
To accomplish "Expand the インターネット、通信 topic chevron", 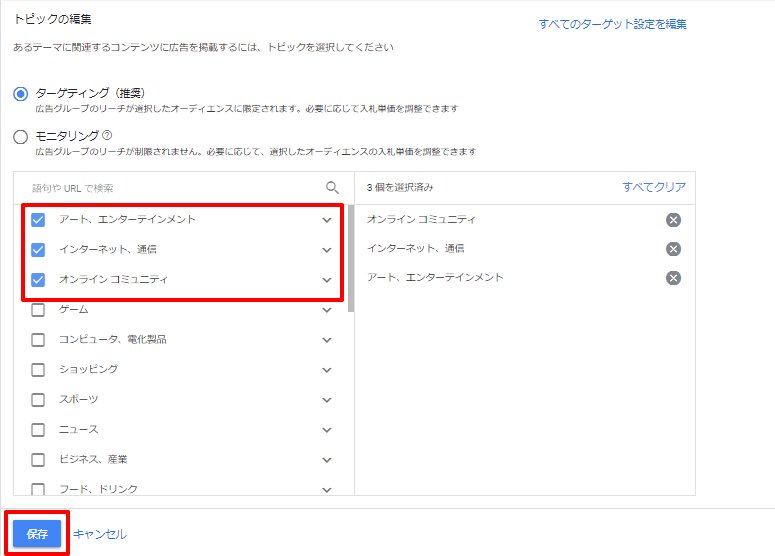I will (327, 250).
